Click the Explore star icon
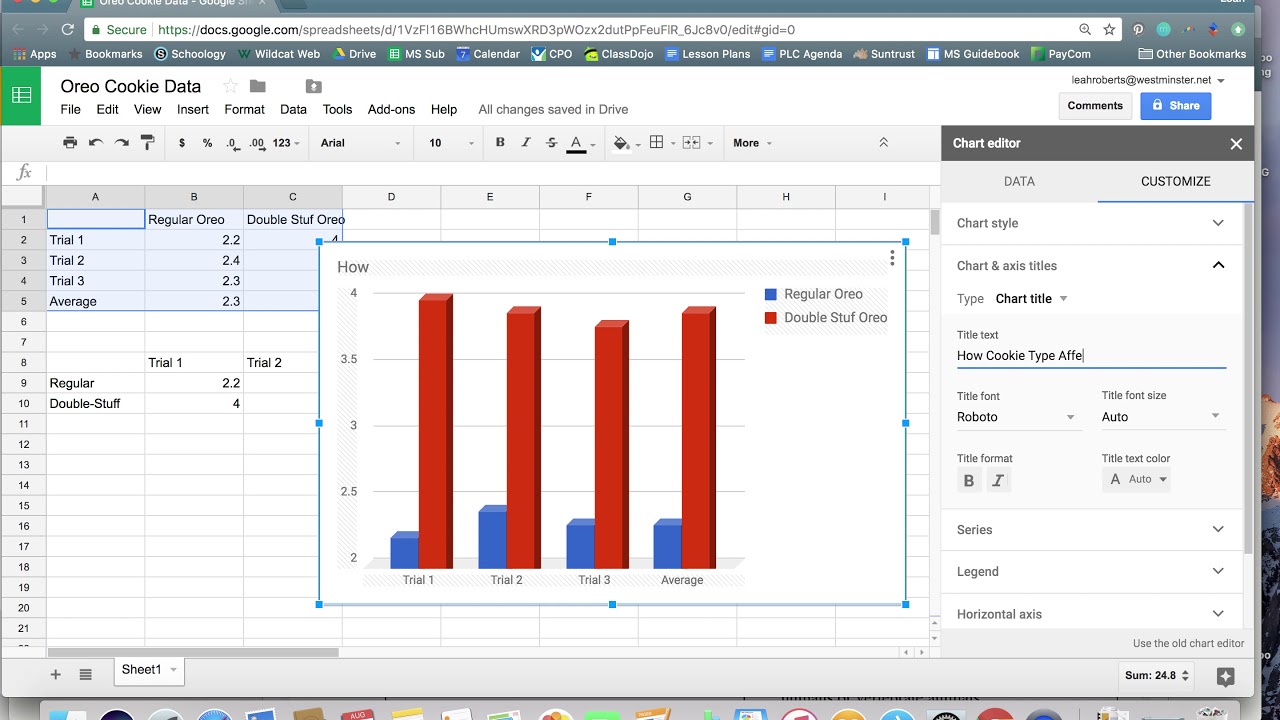Screen dimensions: 1280x720 pos(1226,677)
